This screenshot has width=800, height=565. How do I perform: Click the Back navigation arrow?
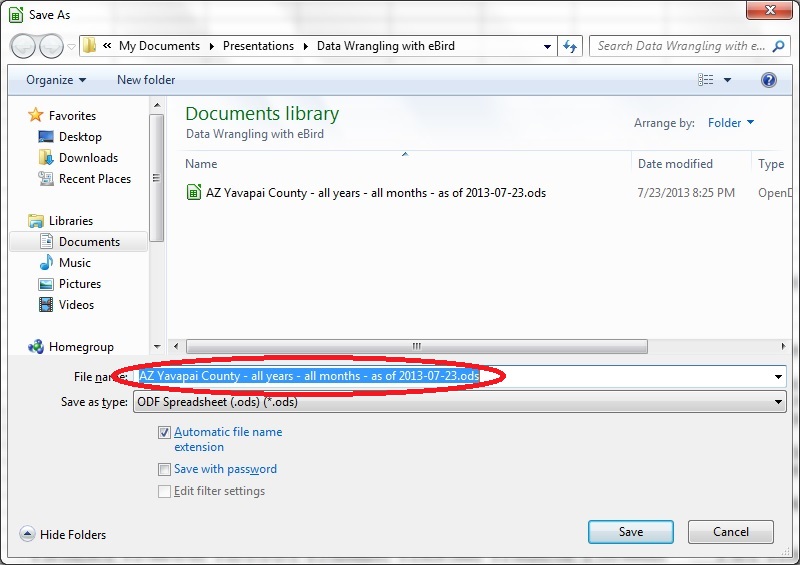pos(23,46)
